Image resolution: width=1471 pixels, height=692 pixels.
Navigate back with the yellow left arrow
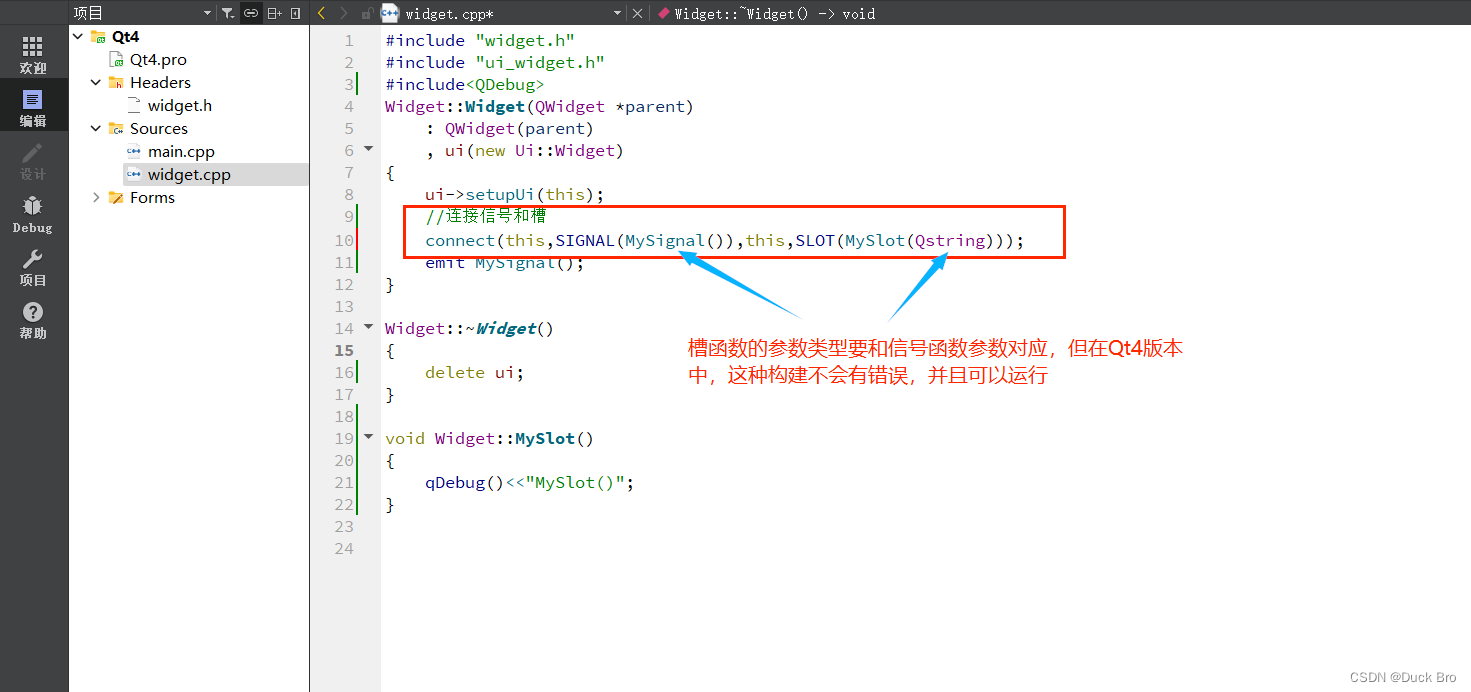[x=320, y=12]
